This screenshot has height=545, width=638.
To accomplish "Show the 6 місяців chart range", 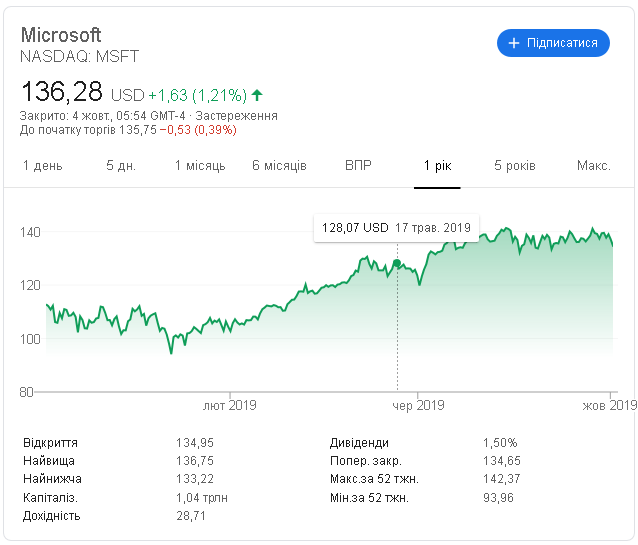I will [x=279, y=165].
